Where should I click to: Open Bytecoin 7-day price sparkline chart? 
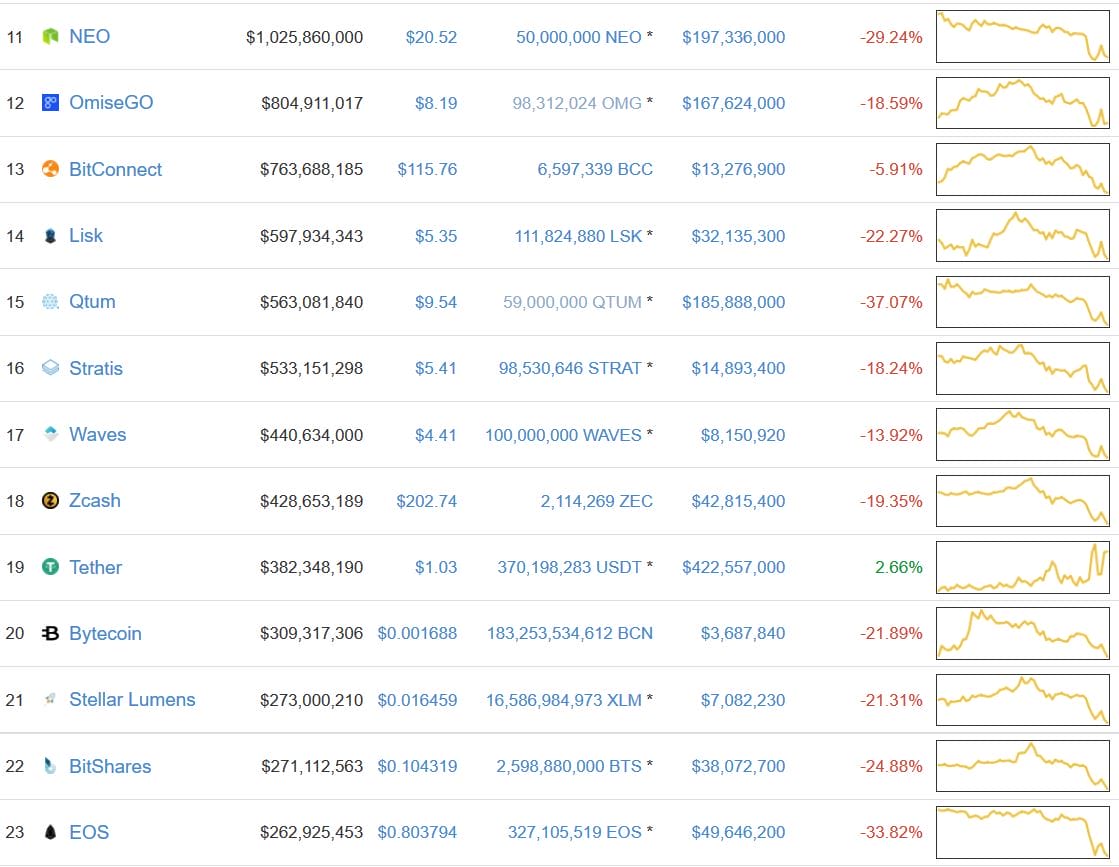point(1022,633)
